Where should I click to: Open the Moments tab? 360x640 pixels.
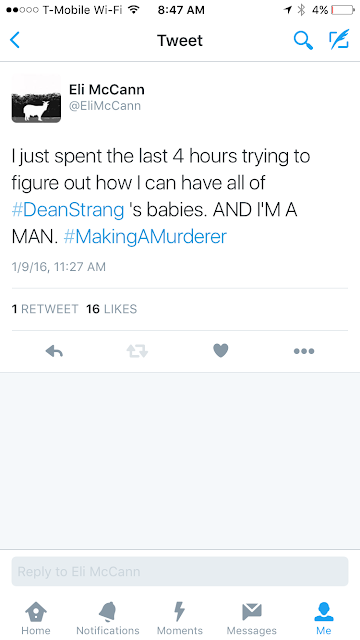point(180,618)
